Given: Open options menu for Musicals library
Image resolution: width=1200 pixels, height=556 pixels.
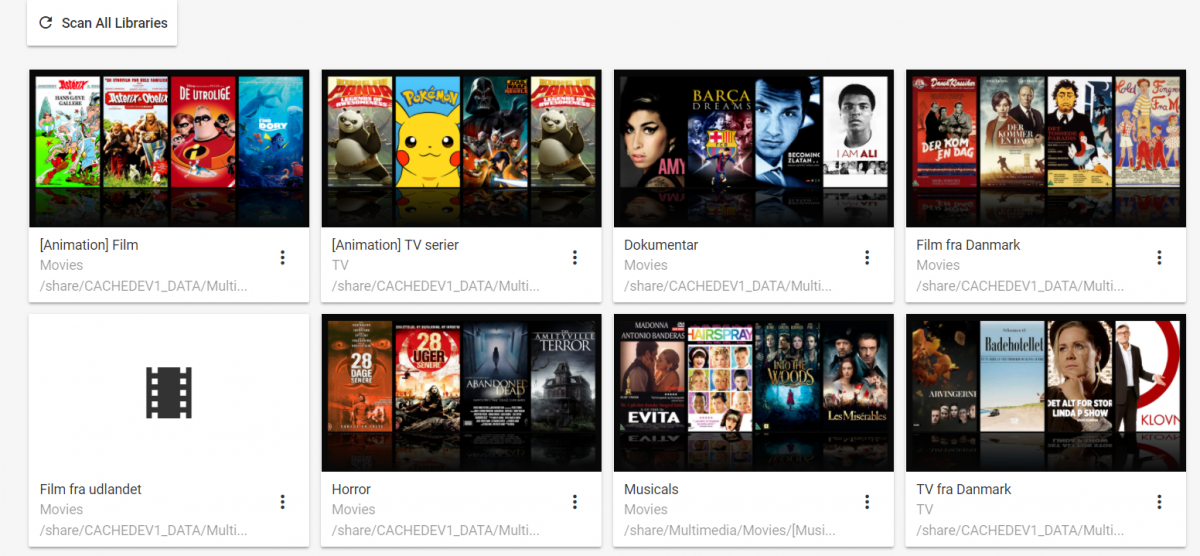Looking at the screenshot, I should coord(867,501).
